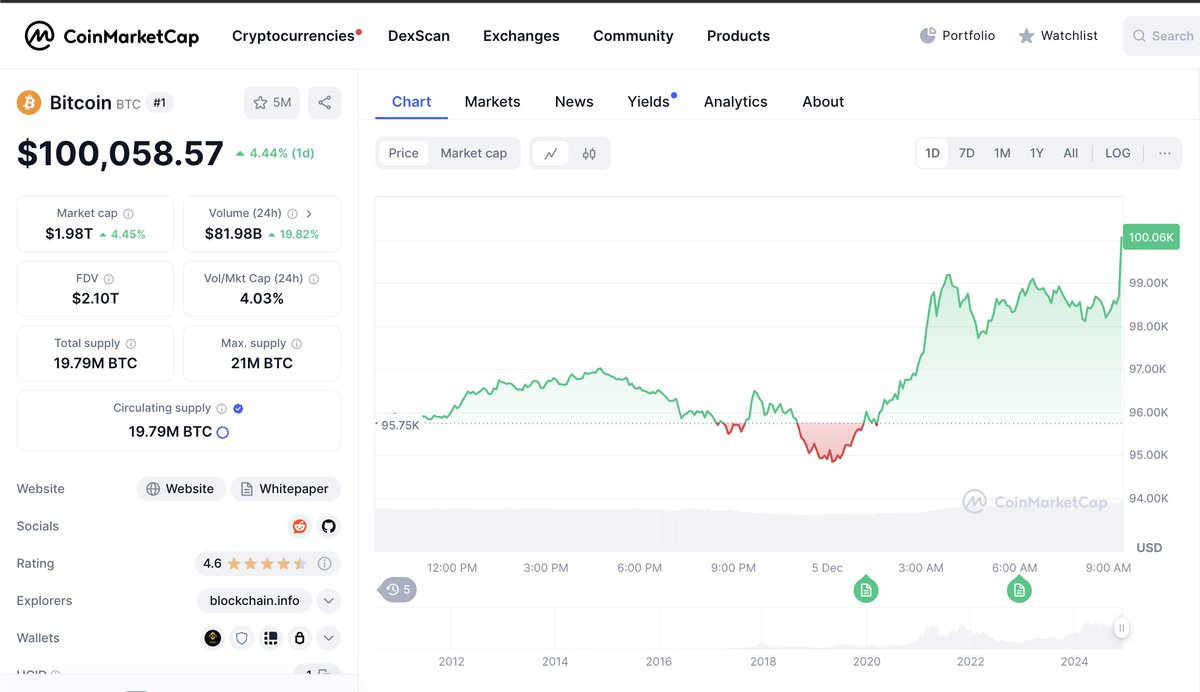Open Exchanges navigation menu
This screenshot has width=1200, height=692.
coord(521,36)
